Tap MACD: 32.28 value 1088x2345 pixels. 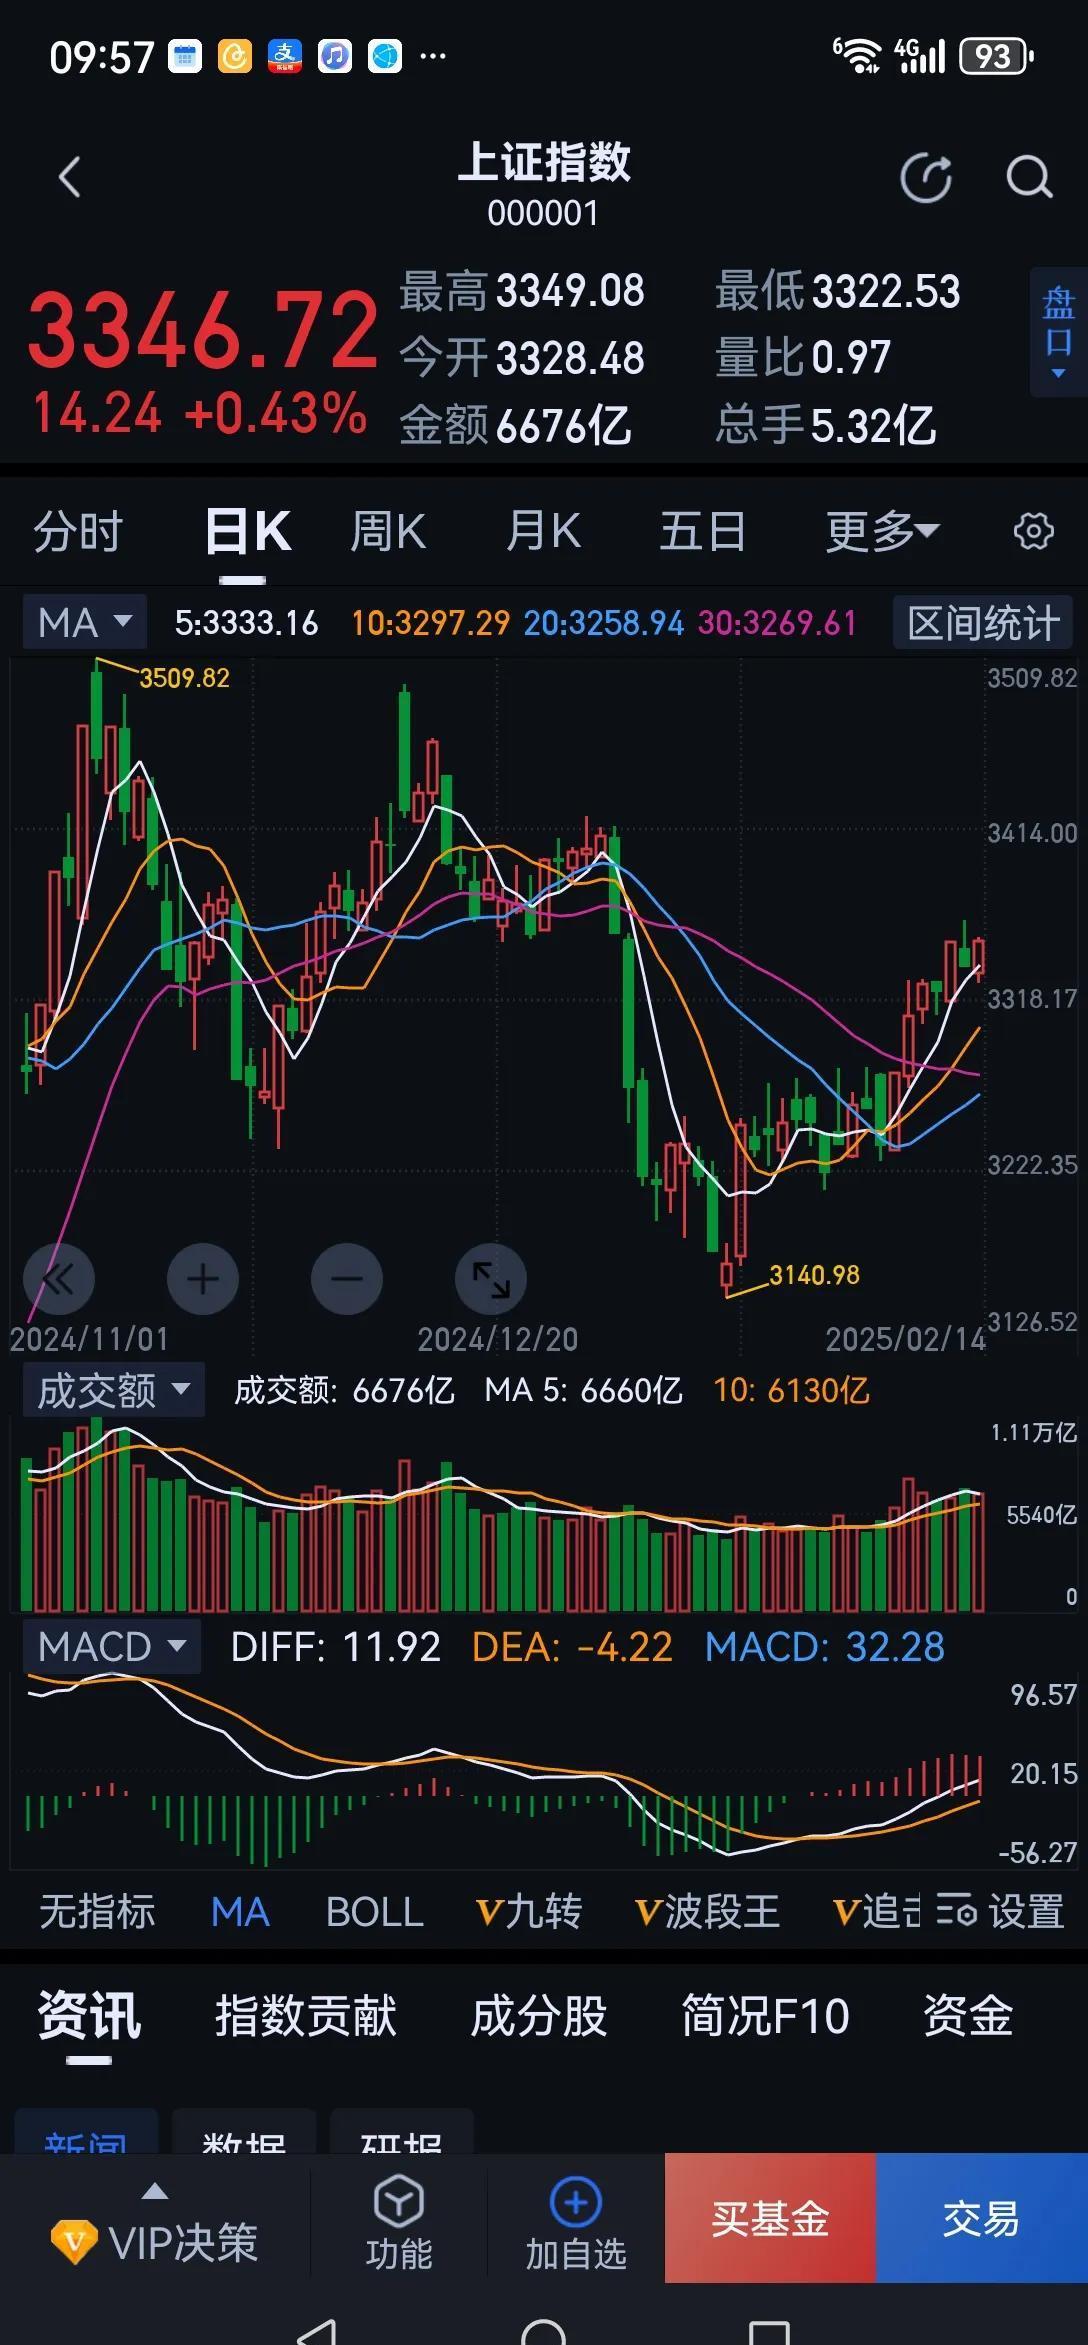pyautogui.click(x=825, y=1647)
